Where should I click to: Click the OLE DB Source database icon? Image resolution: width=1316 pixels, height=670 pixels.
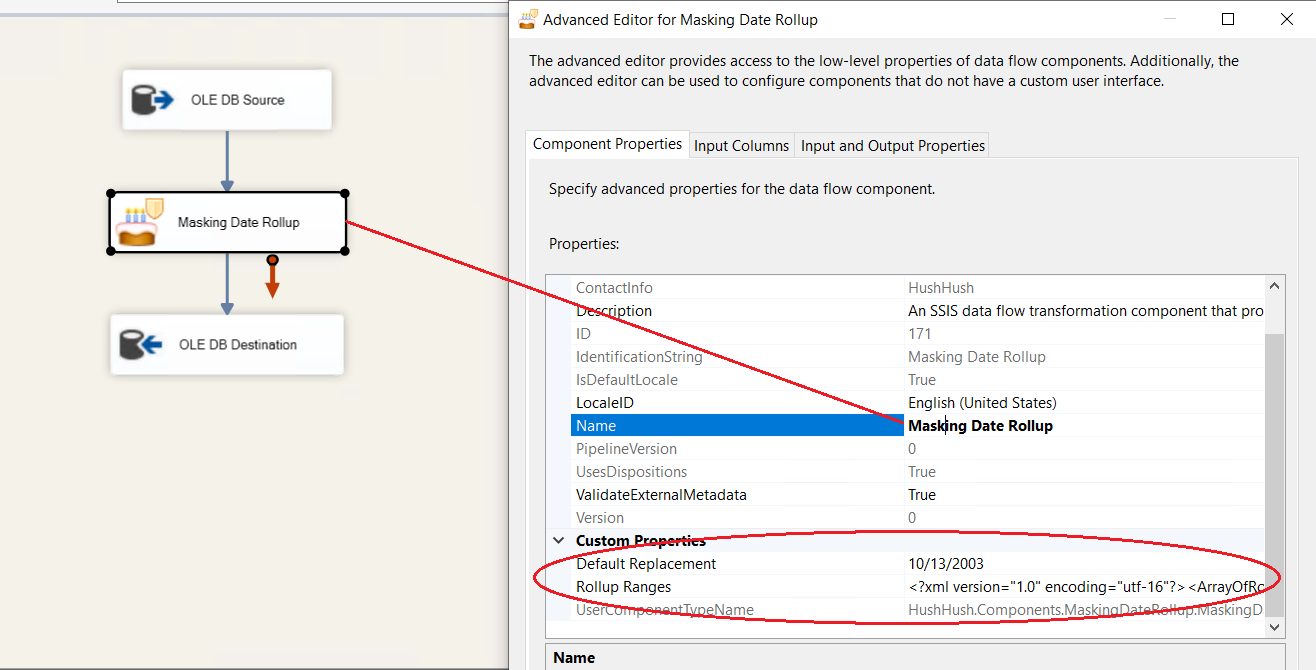coord(152,100)
